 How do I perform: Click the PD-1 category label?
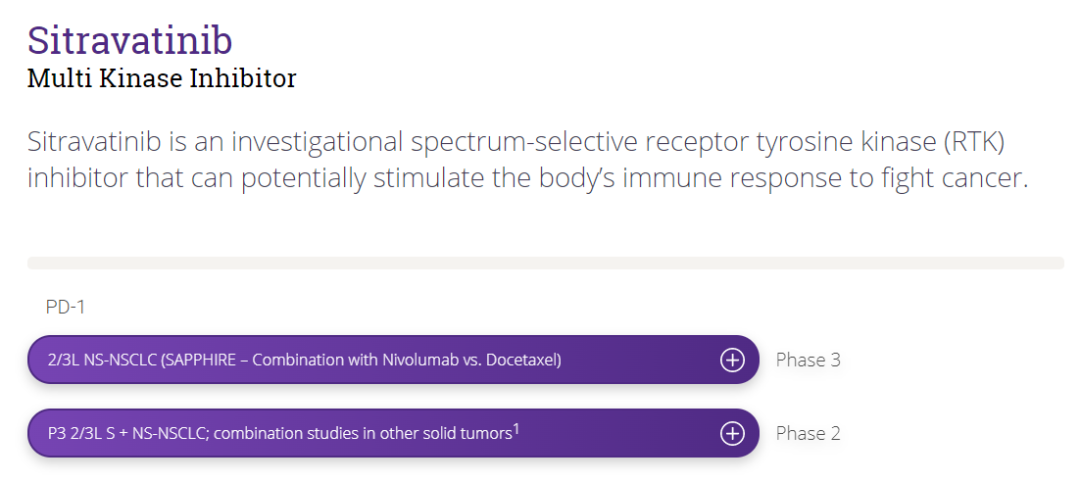[x=65, y=307]
